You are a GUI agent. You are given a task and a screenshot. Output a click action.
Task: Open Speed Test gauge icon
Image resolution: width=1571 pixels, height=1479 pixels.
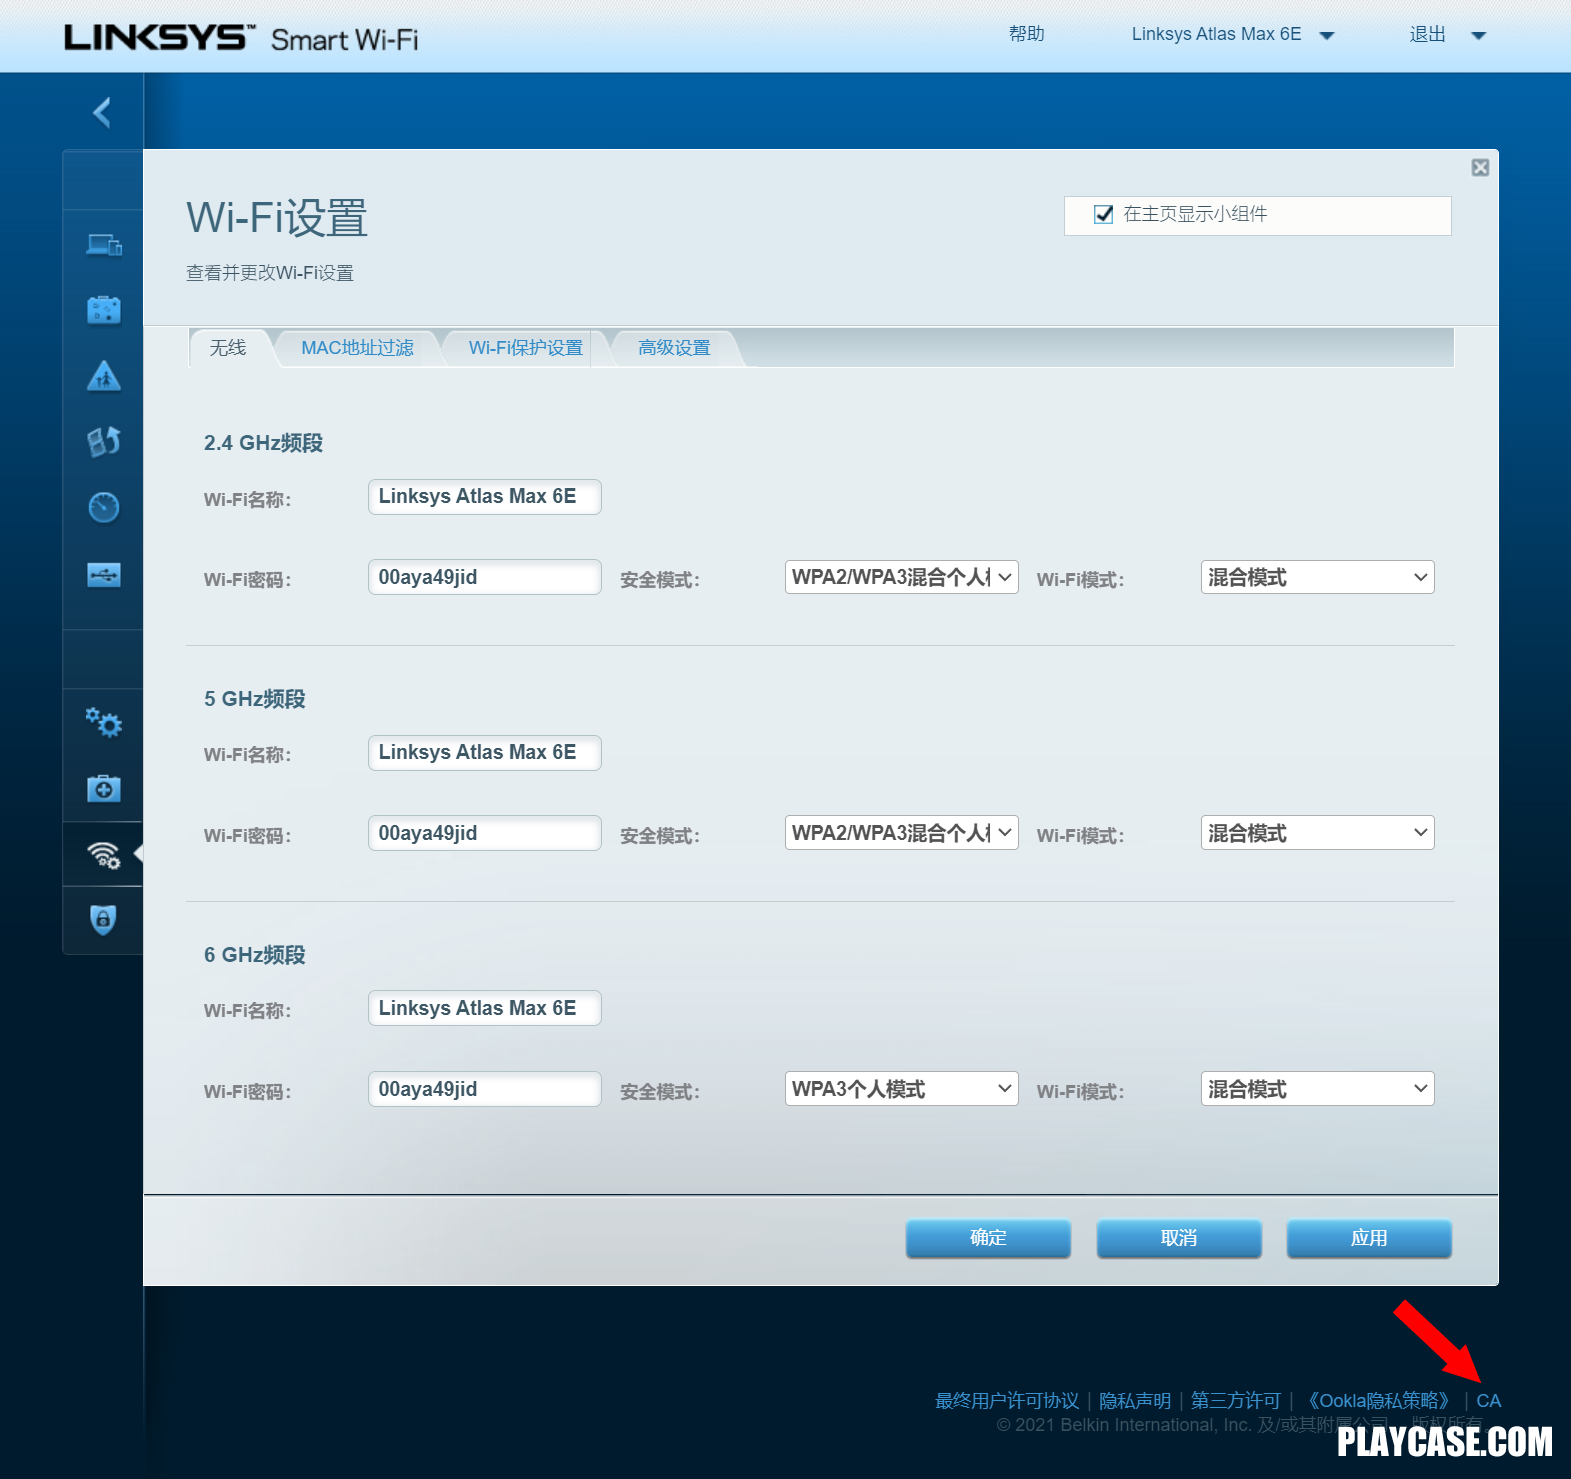point(104,508)
